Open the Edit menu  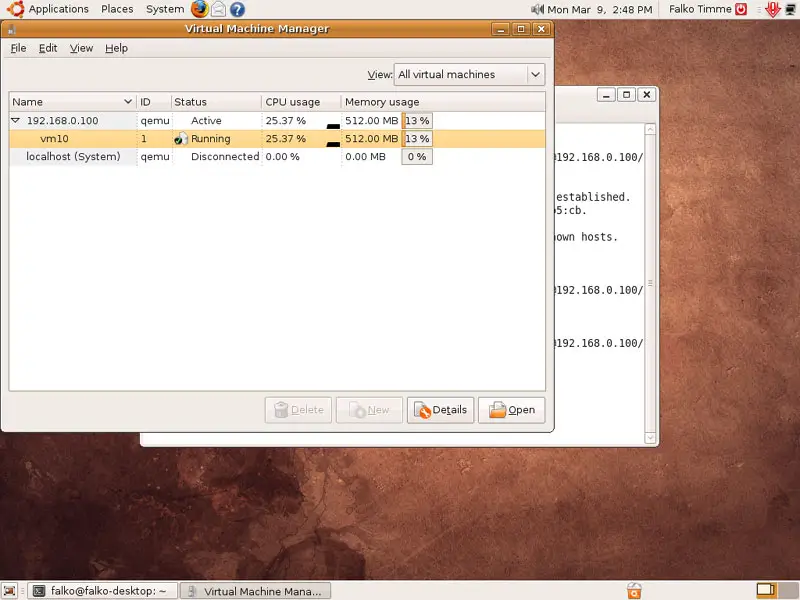(48, 48)
